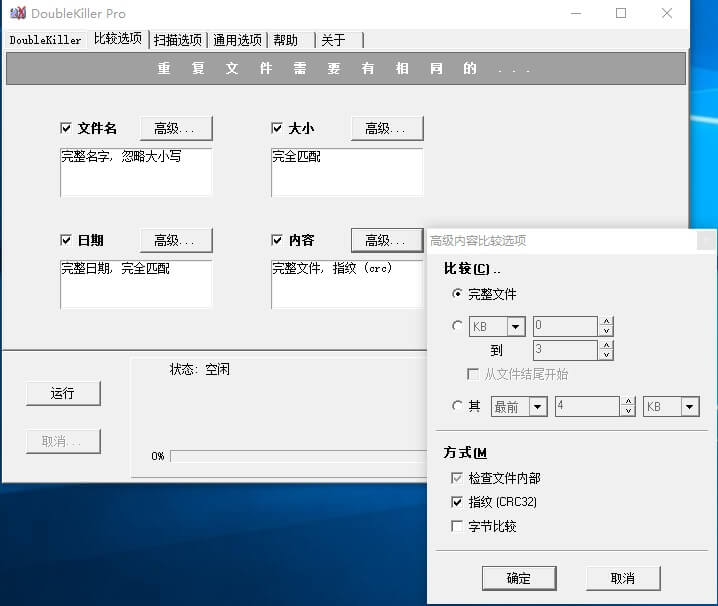Click the 完整日期, 完全匹配 text box
This screenshot has width=718, height=606.
136,284
